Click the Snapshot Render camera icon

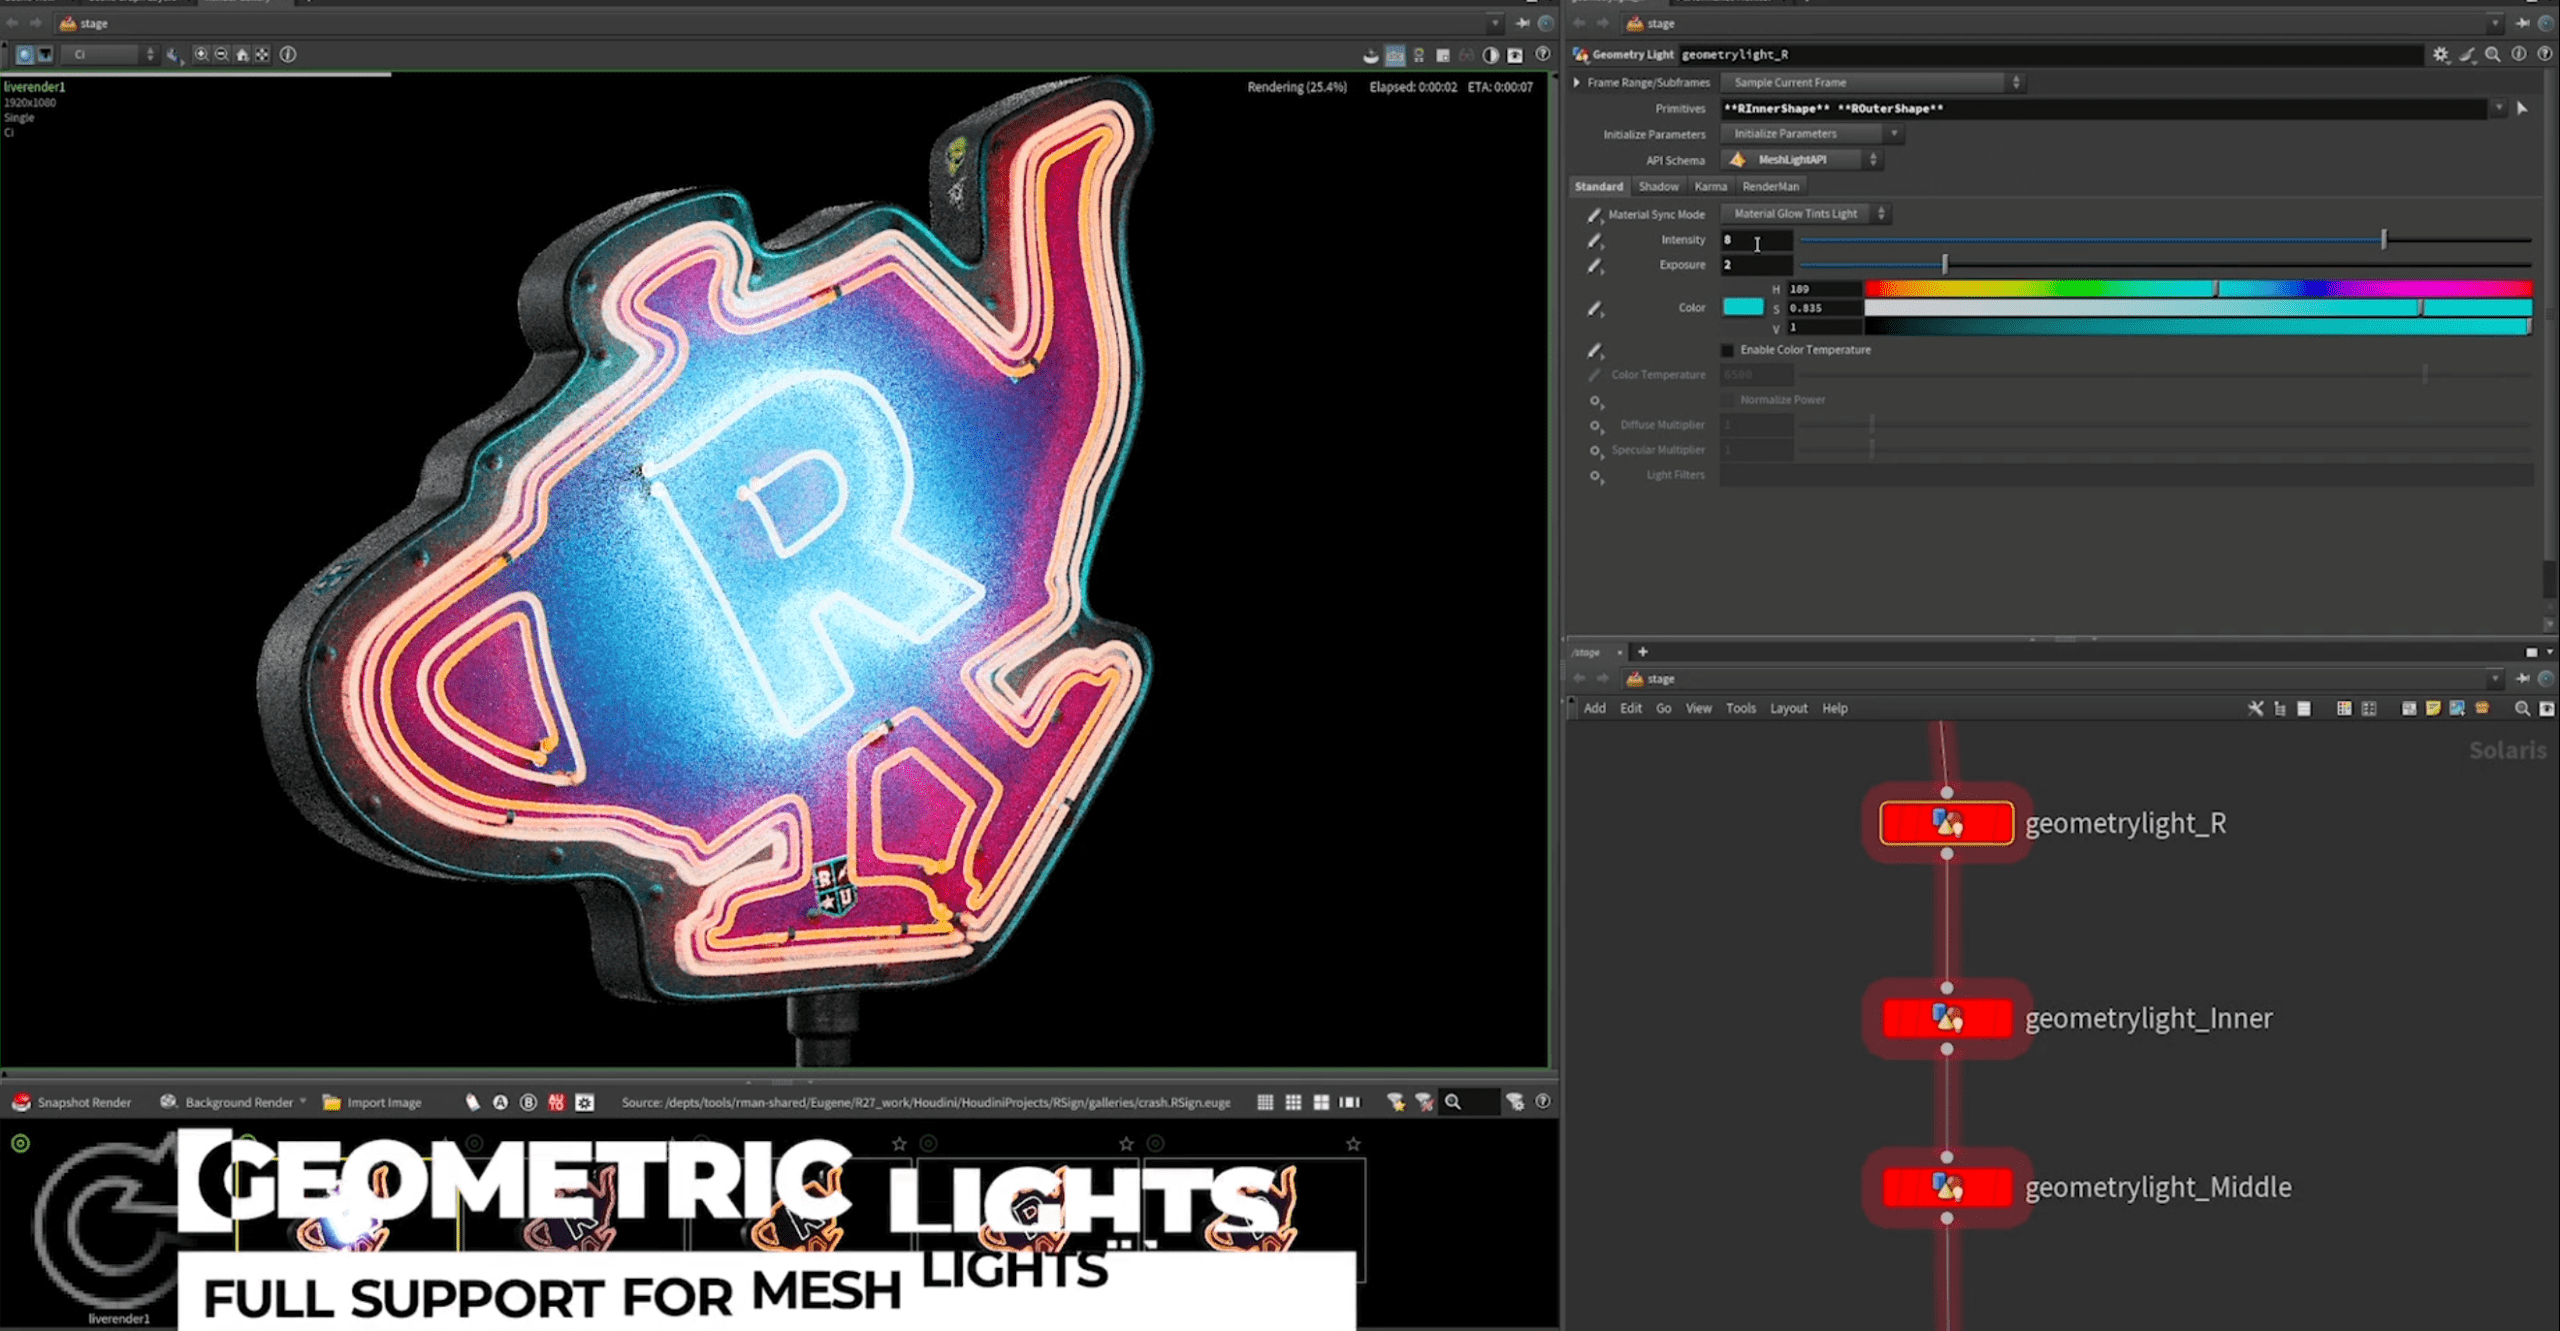click(x=21, y=1102)
